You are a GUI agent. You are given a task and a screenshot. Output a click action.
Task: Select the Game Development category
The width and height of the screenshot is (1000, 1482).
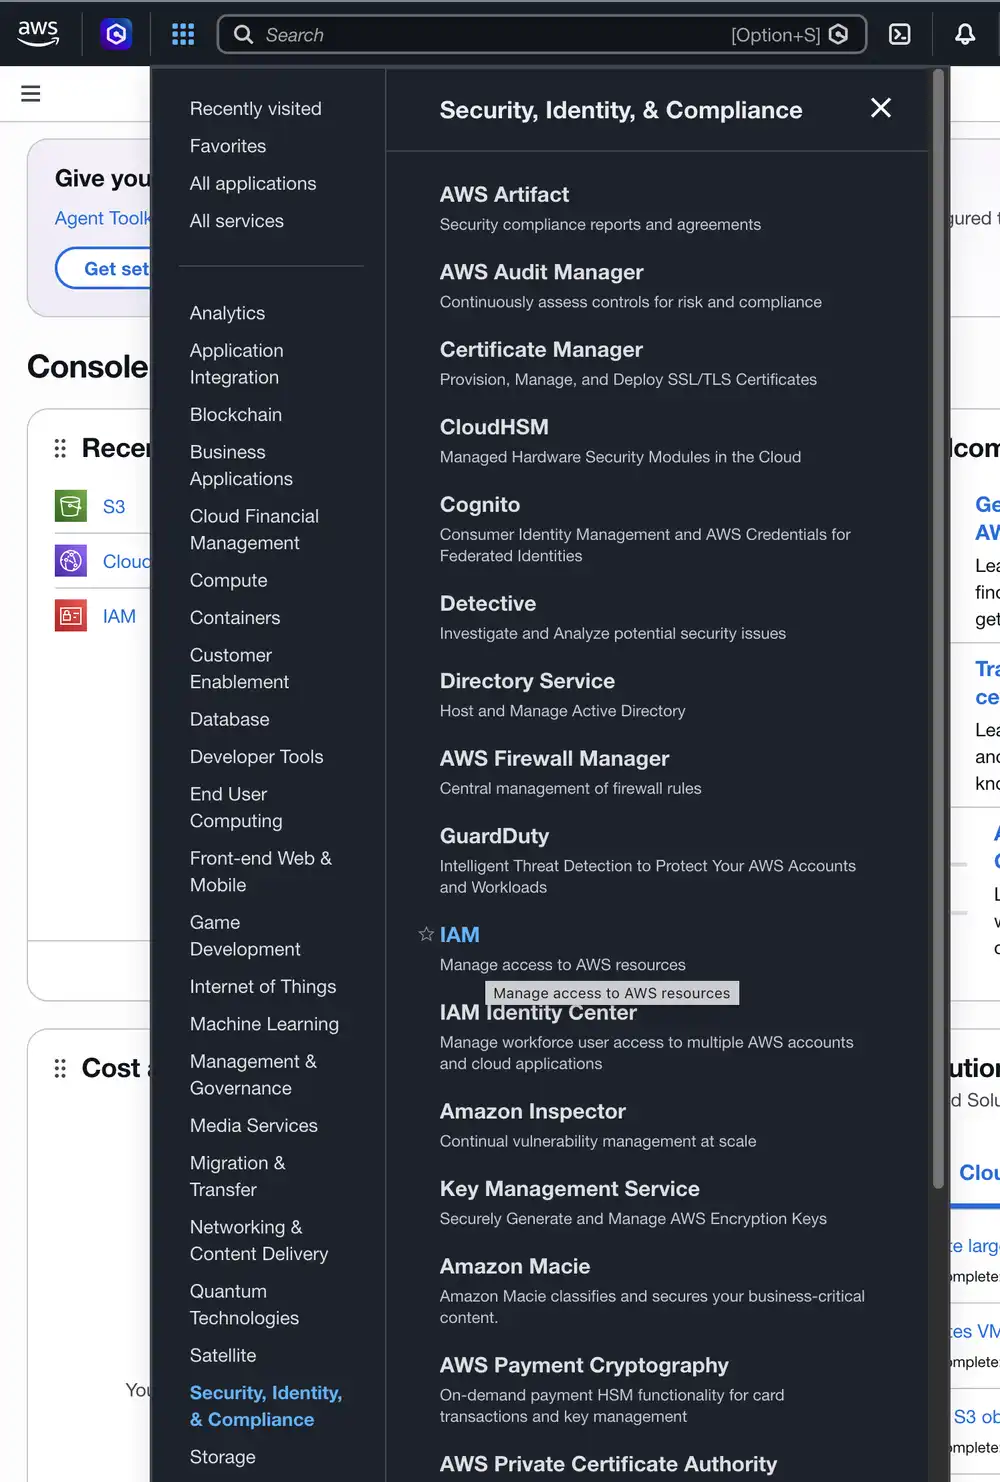click(x=245, y=936)
